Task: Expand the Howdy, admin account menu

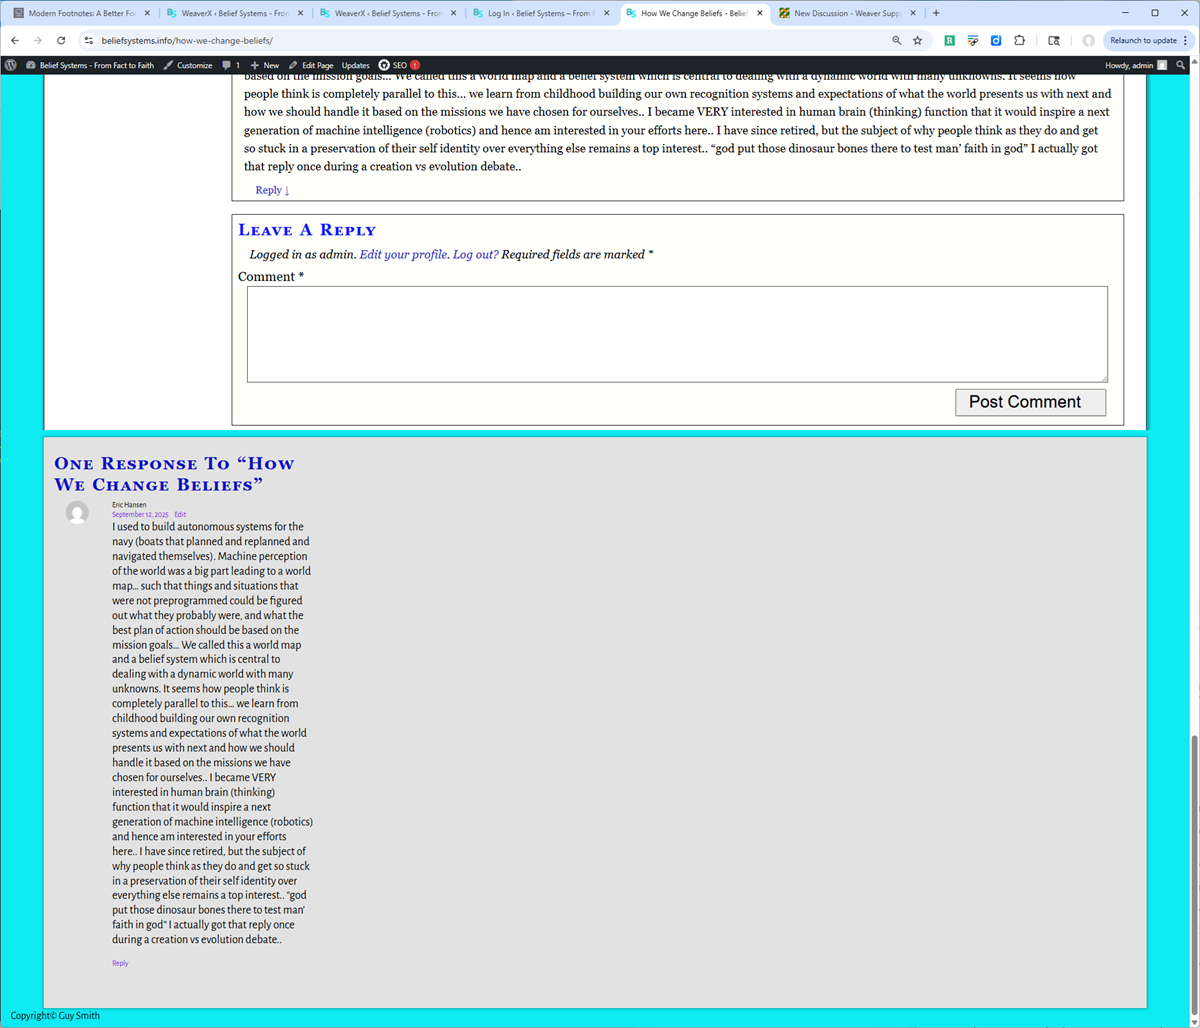Action: (1136, 65)
